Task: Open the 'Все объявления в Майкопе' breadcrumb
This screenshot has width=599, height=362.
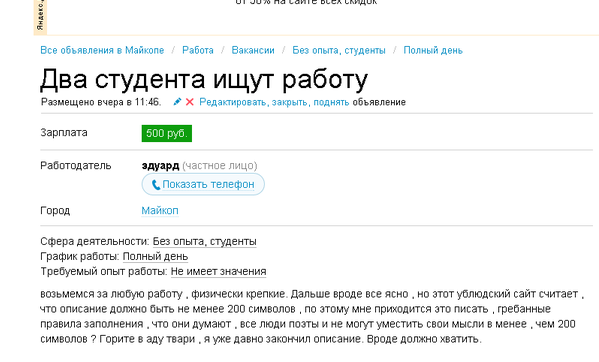Action: [x=102, y=50]
